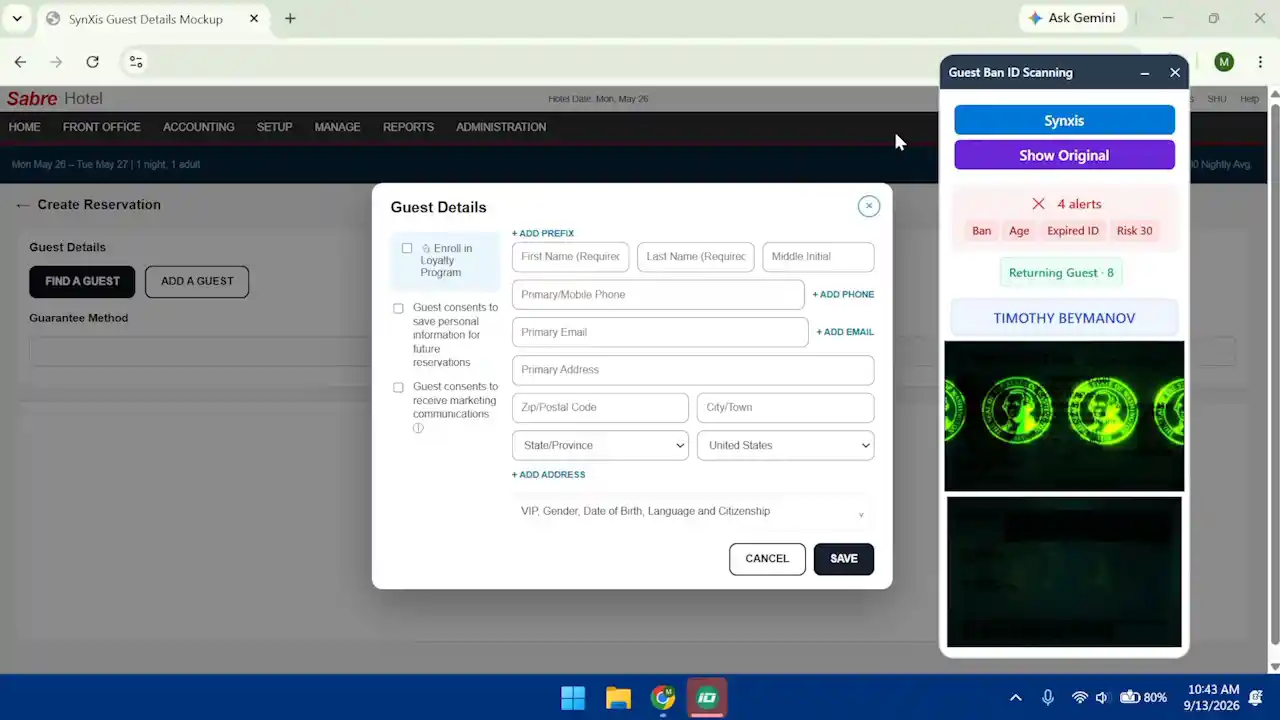The height and width of the screenshot is (720, 1280).
Task: Click the CANCEL button
Action: pyautogui.click(x=767, y=559)
